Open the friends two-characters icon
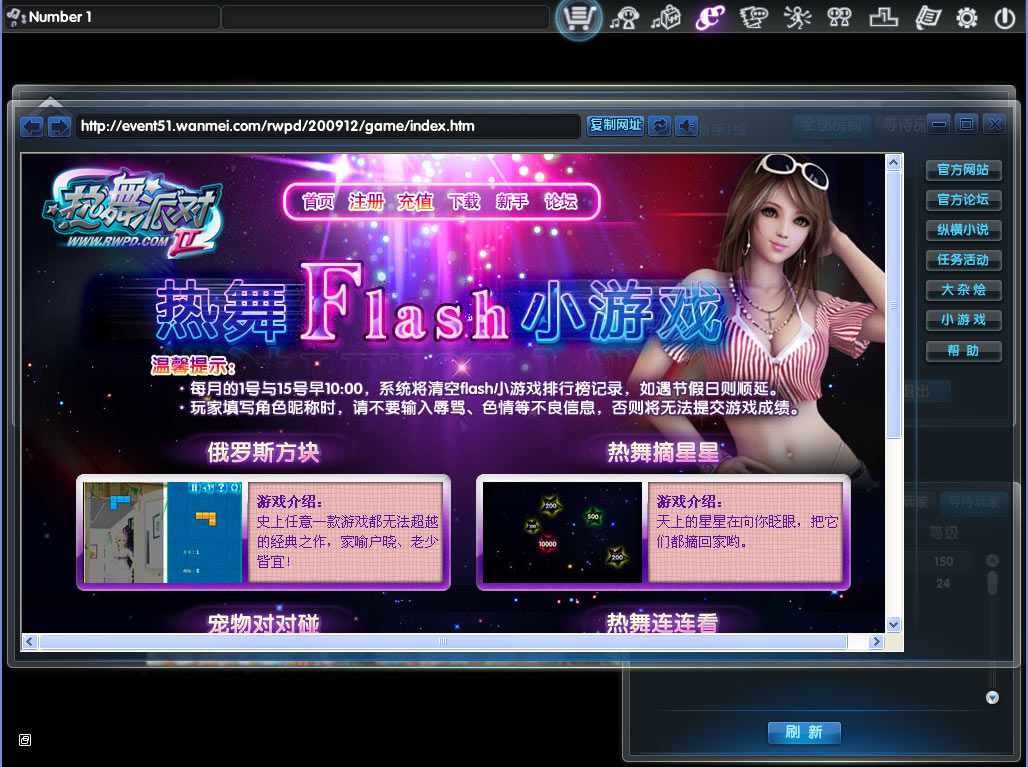The image size is (1028, 767). click(x=839, y=18)
